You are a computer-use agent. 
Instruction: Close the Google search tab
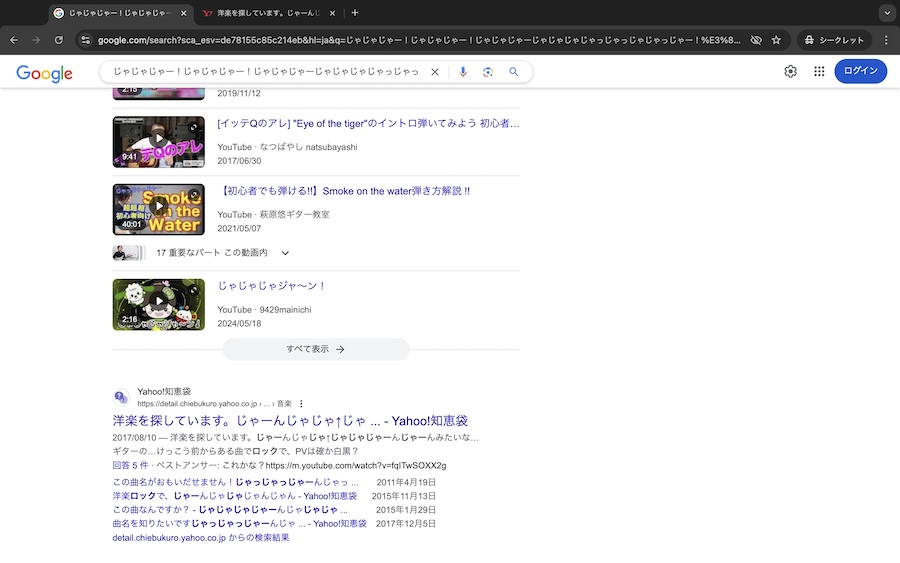pos(183,13)
